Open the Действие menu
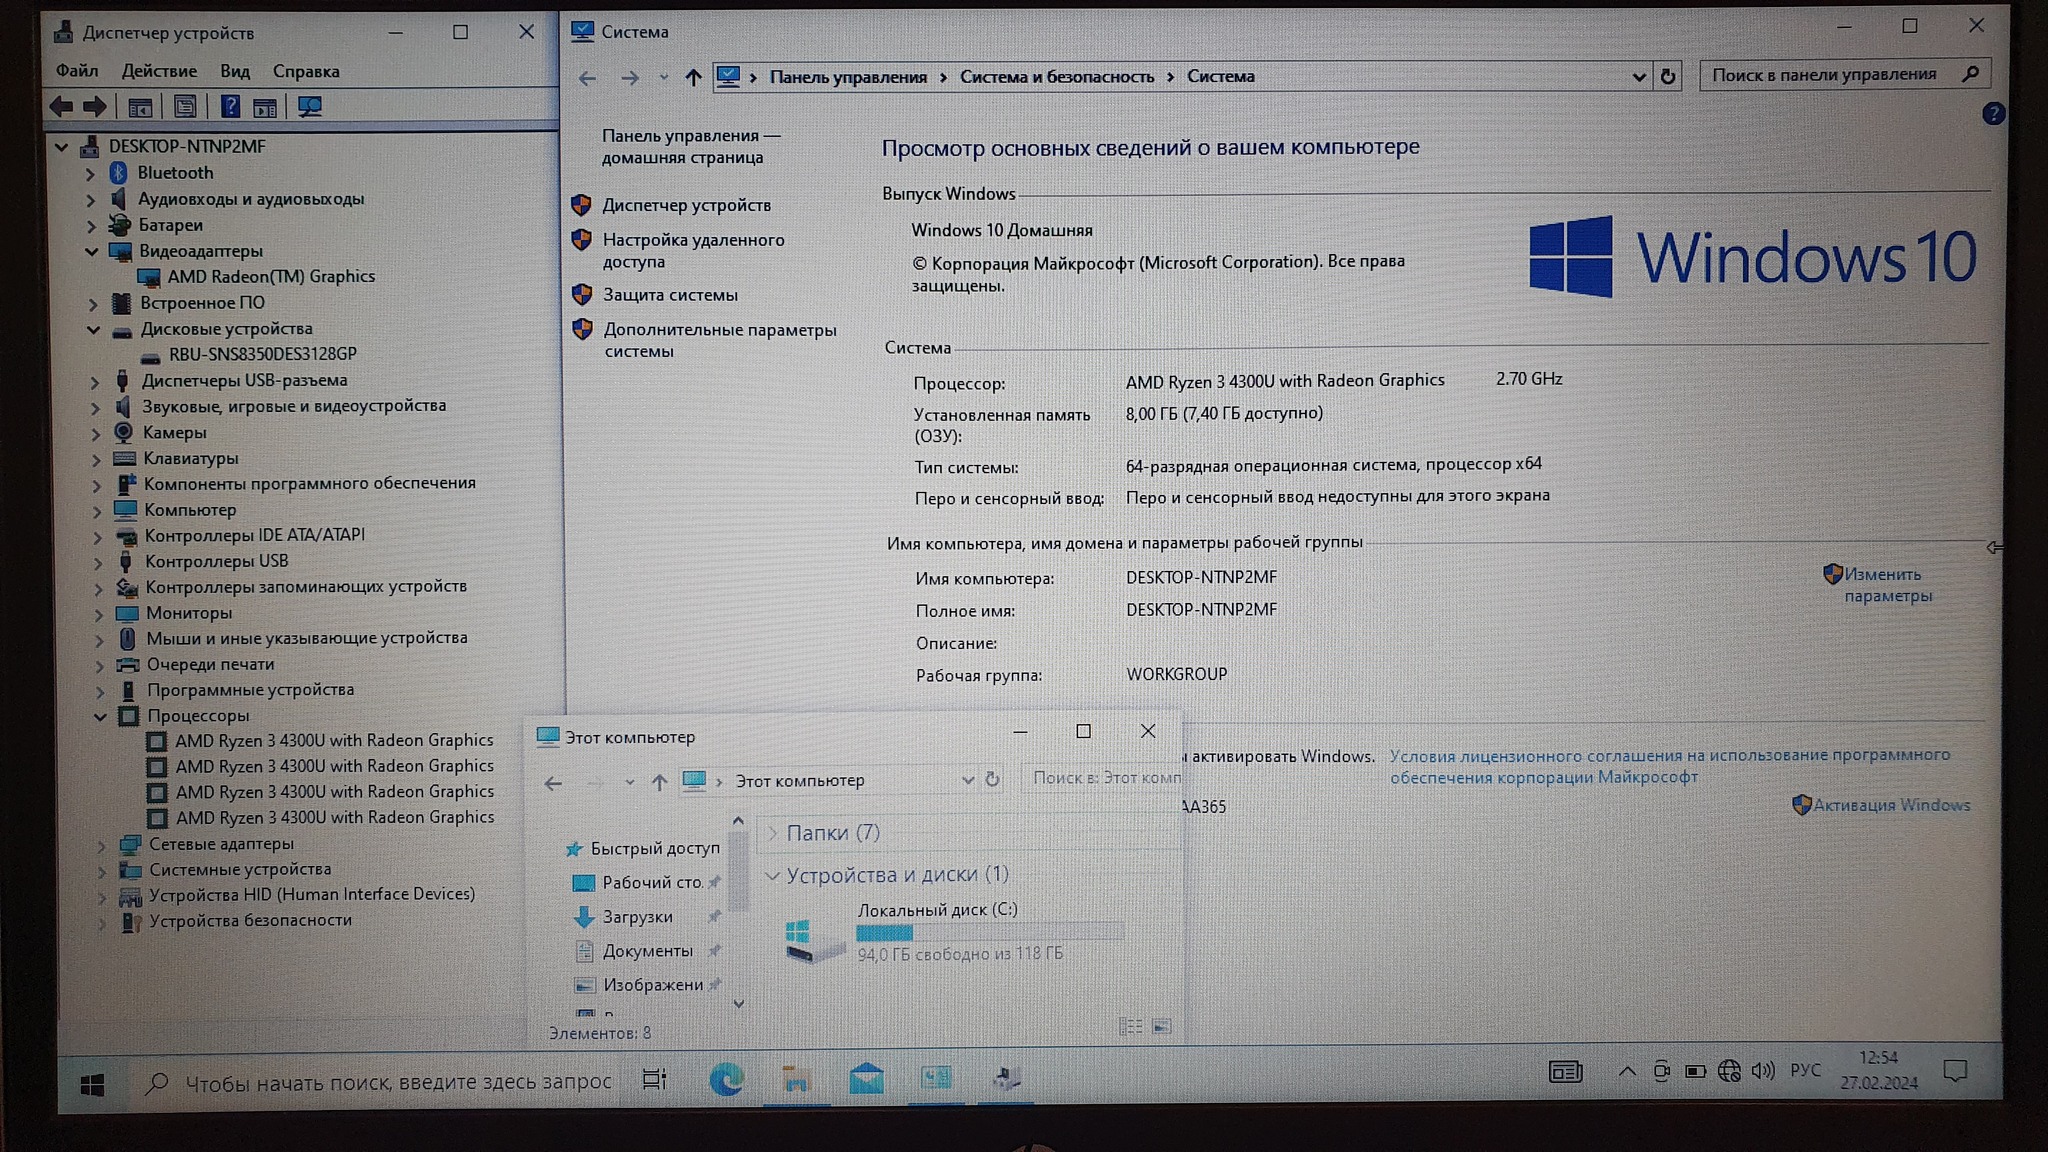The width and height of the screenshot is (2048, 1152). pyautogui.click(x=159, y=71)
